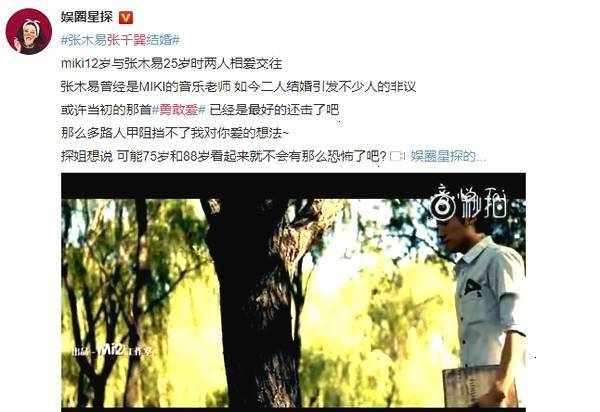Image resolution: width=600 pixels, height=412 pixels.
Task: Click the 娱圈星探 username
Action: point(87,17)
